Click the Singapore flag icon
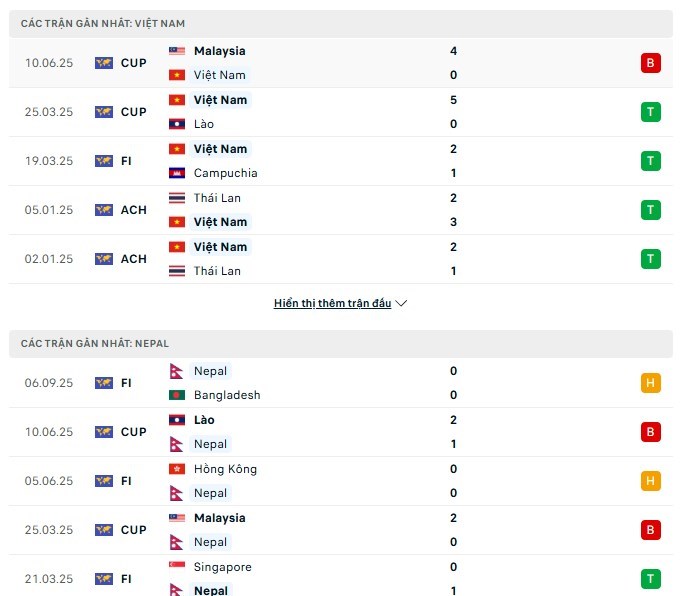This screenshot has width=685, height=596. [177, 567]
